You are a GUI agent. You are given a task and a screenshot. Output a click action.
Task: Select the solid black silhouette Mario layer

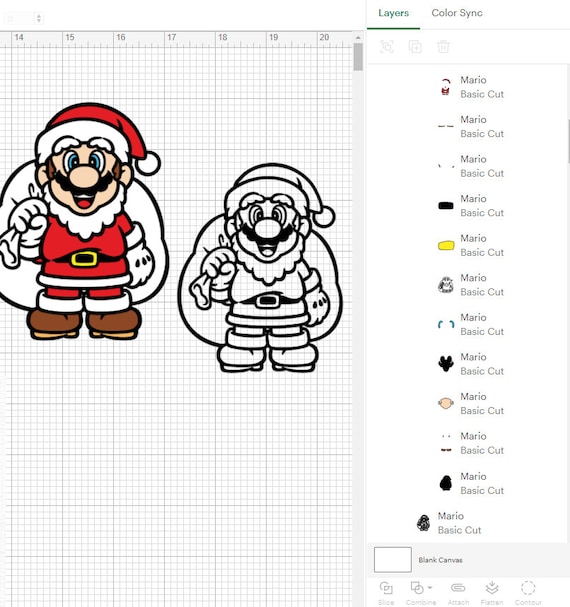pos(472,483)
